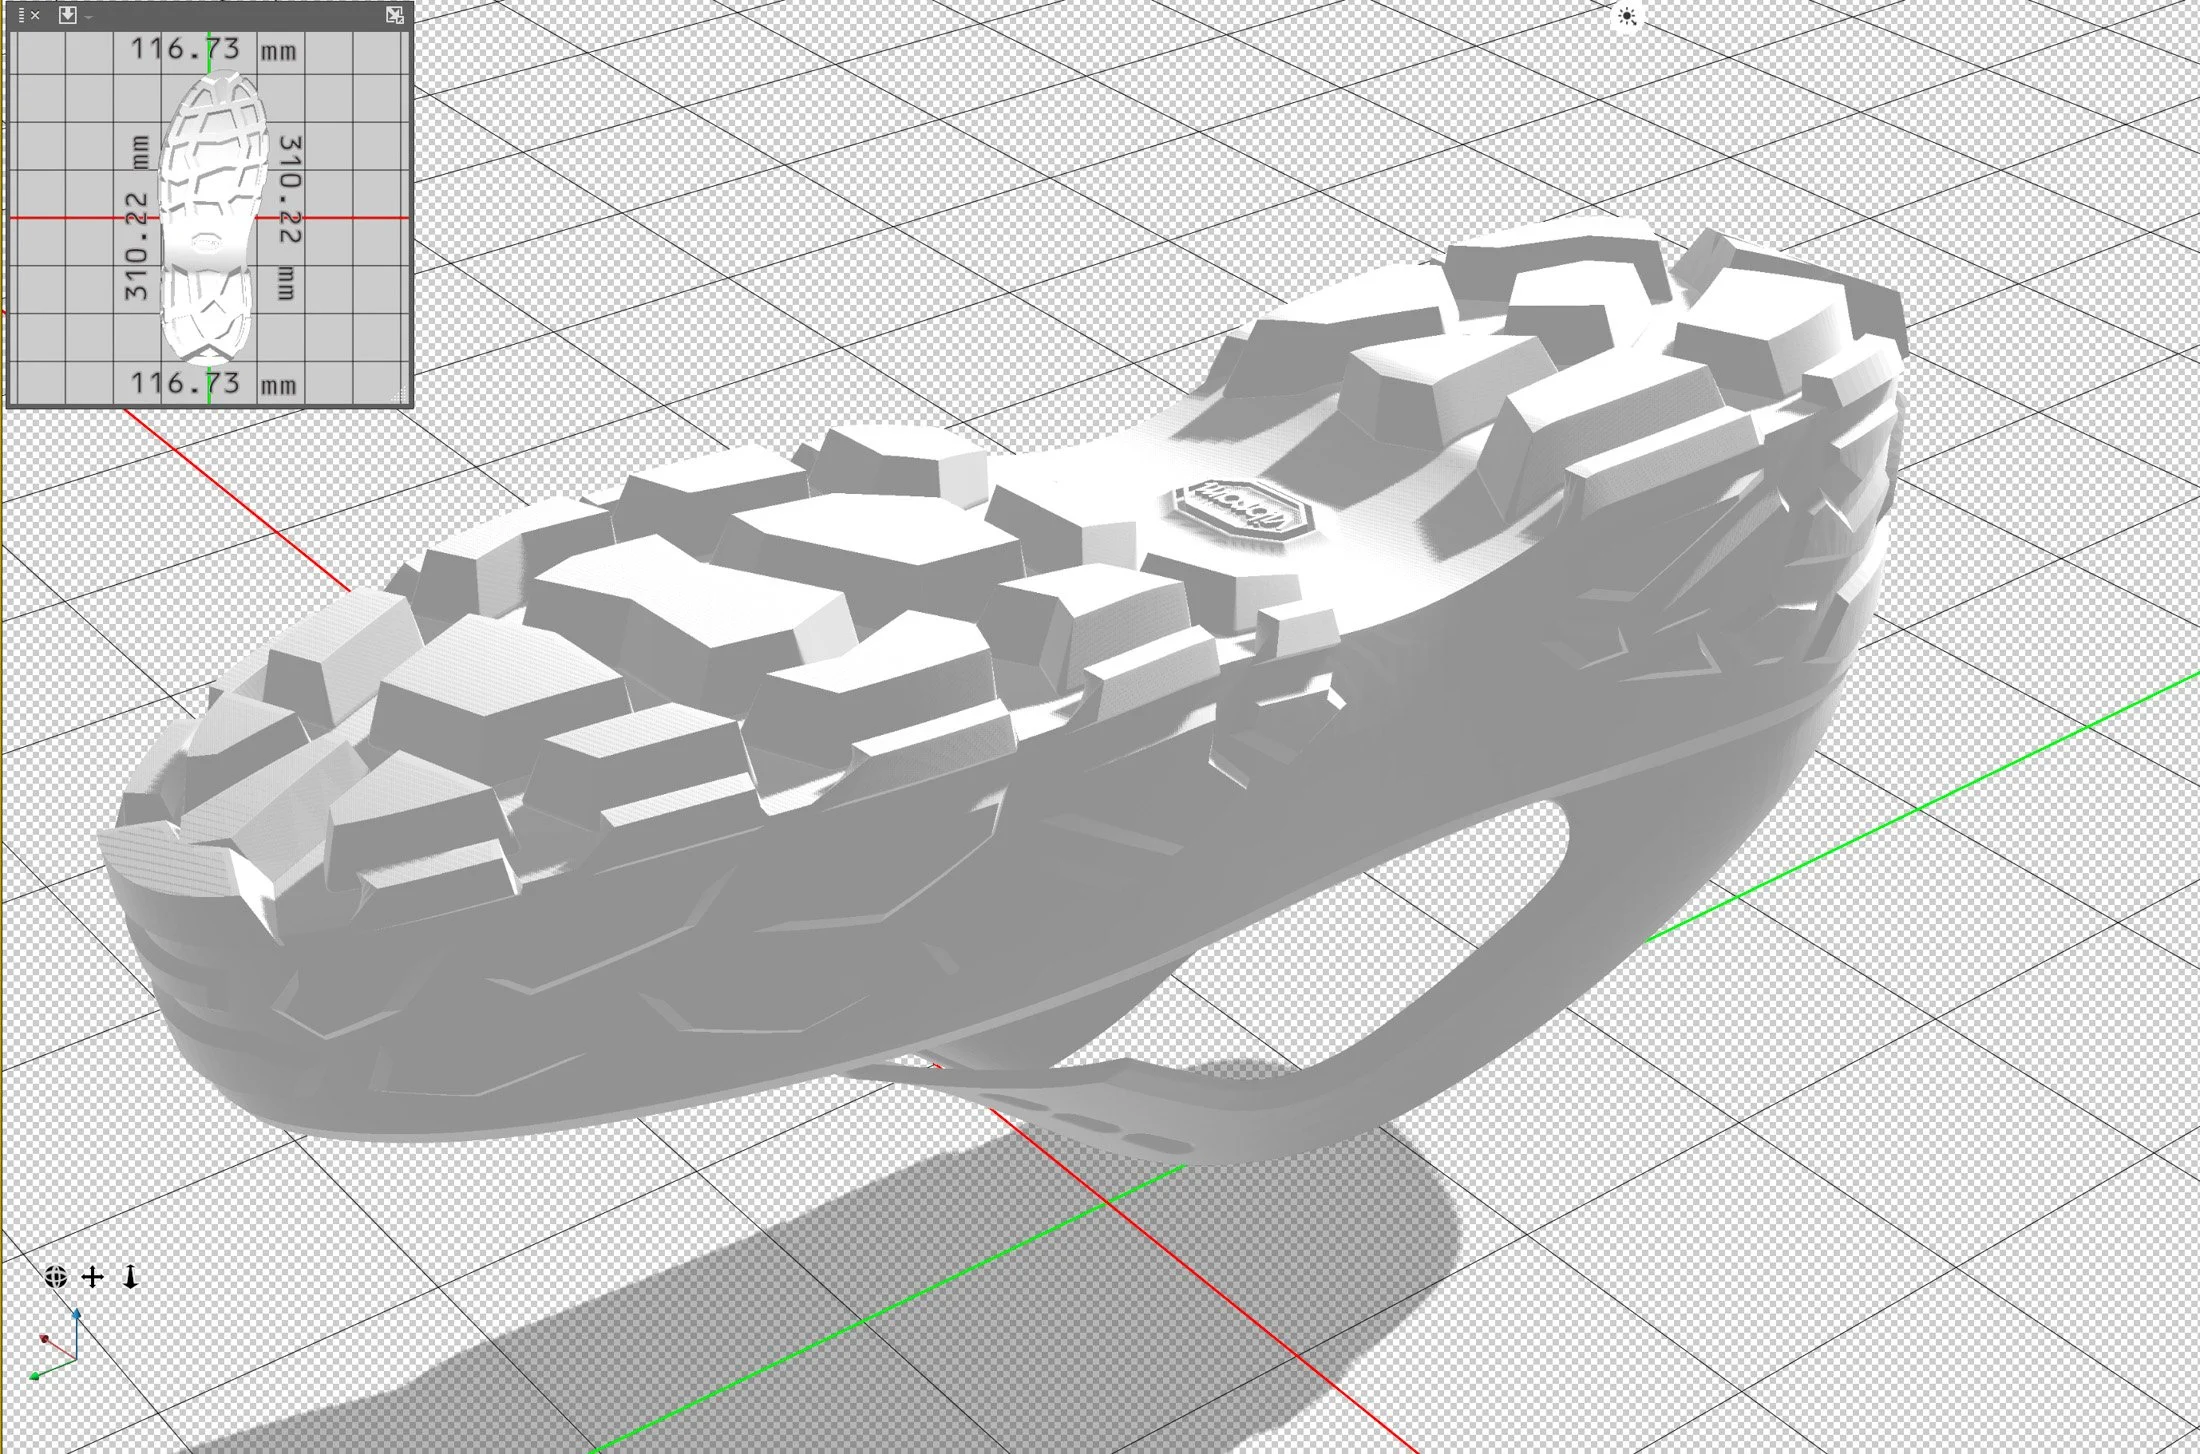Viewport: 2200px width, 1454px height.
Task: Click the bottom '116.73 mm' dimension label
Action: point(213,383)
